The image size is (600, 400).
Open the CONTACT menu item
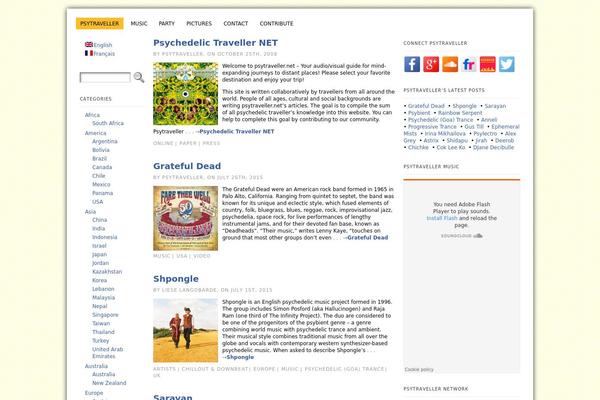click(x=236, y=23)
